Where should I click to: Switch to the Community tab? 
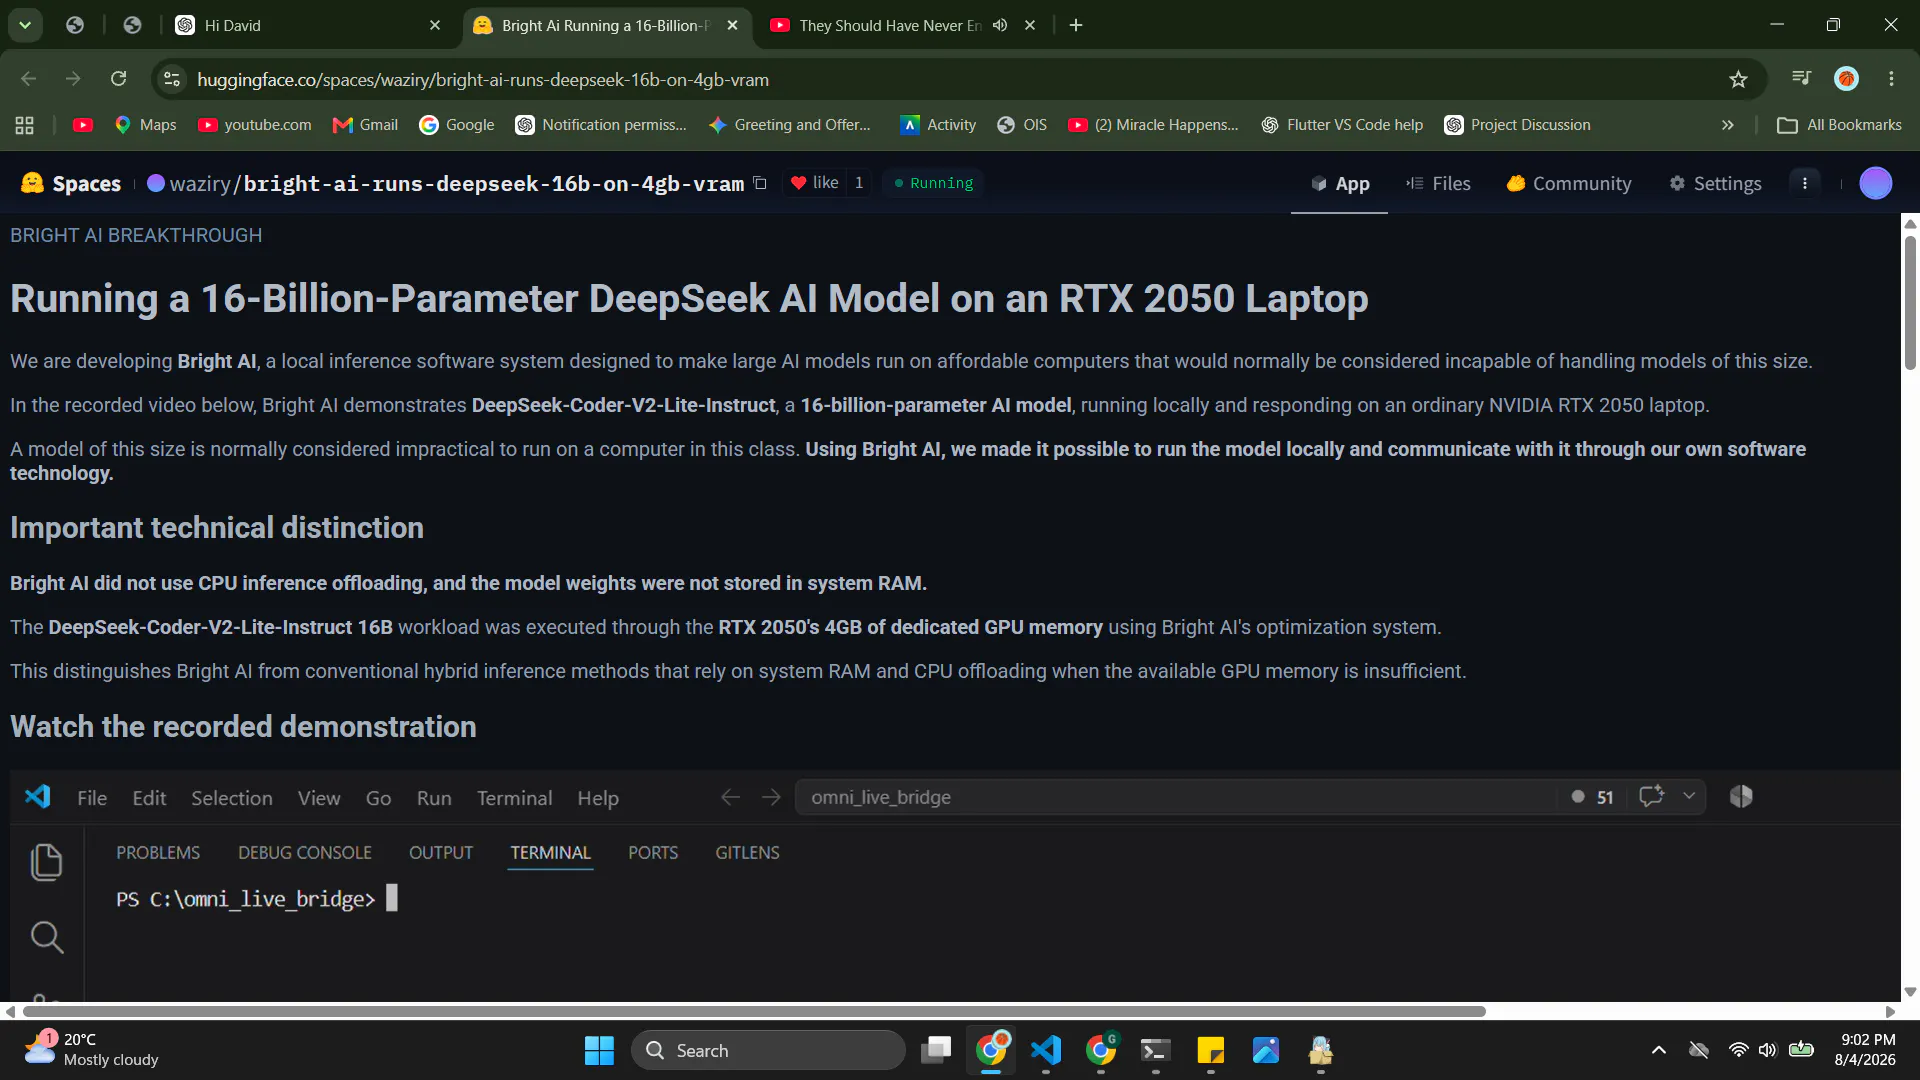click(x=1569, y=184)
